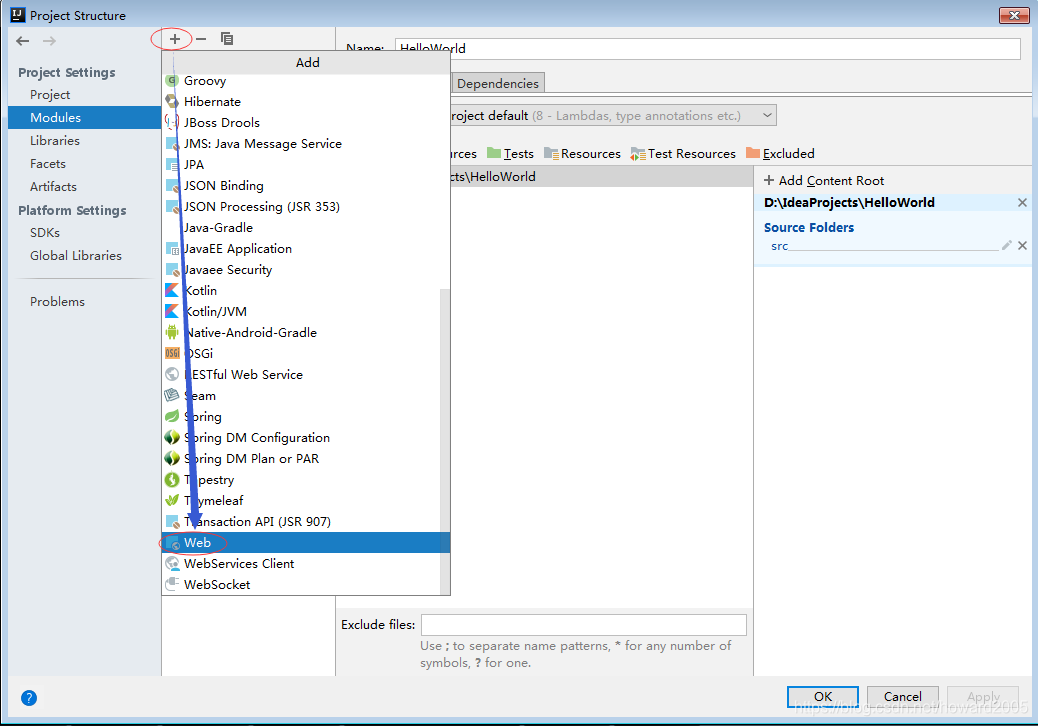1038x726 pixels.
Task: Choose Transaction API (JSR 907) entry
Action: point(302,522)
